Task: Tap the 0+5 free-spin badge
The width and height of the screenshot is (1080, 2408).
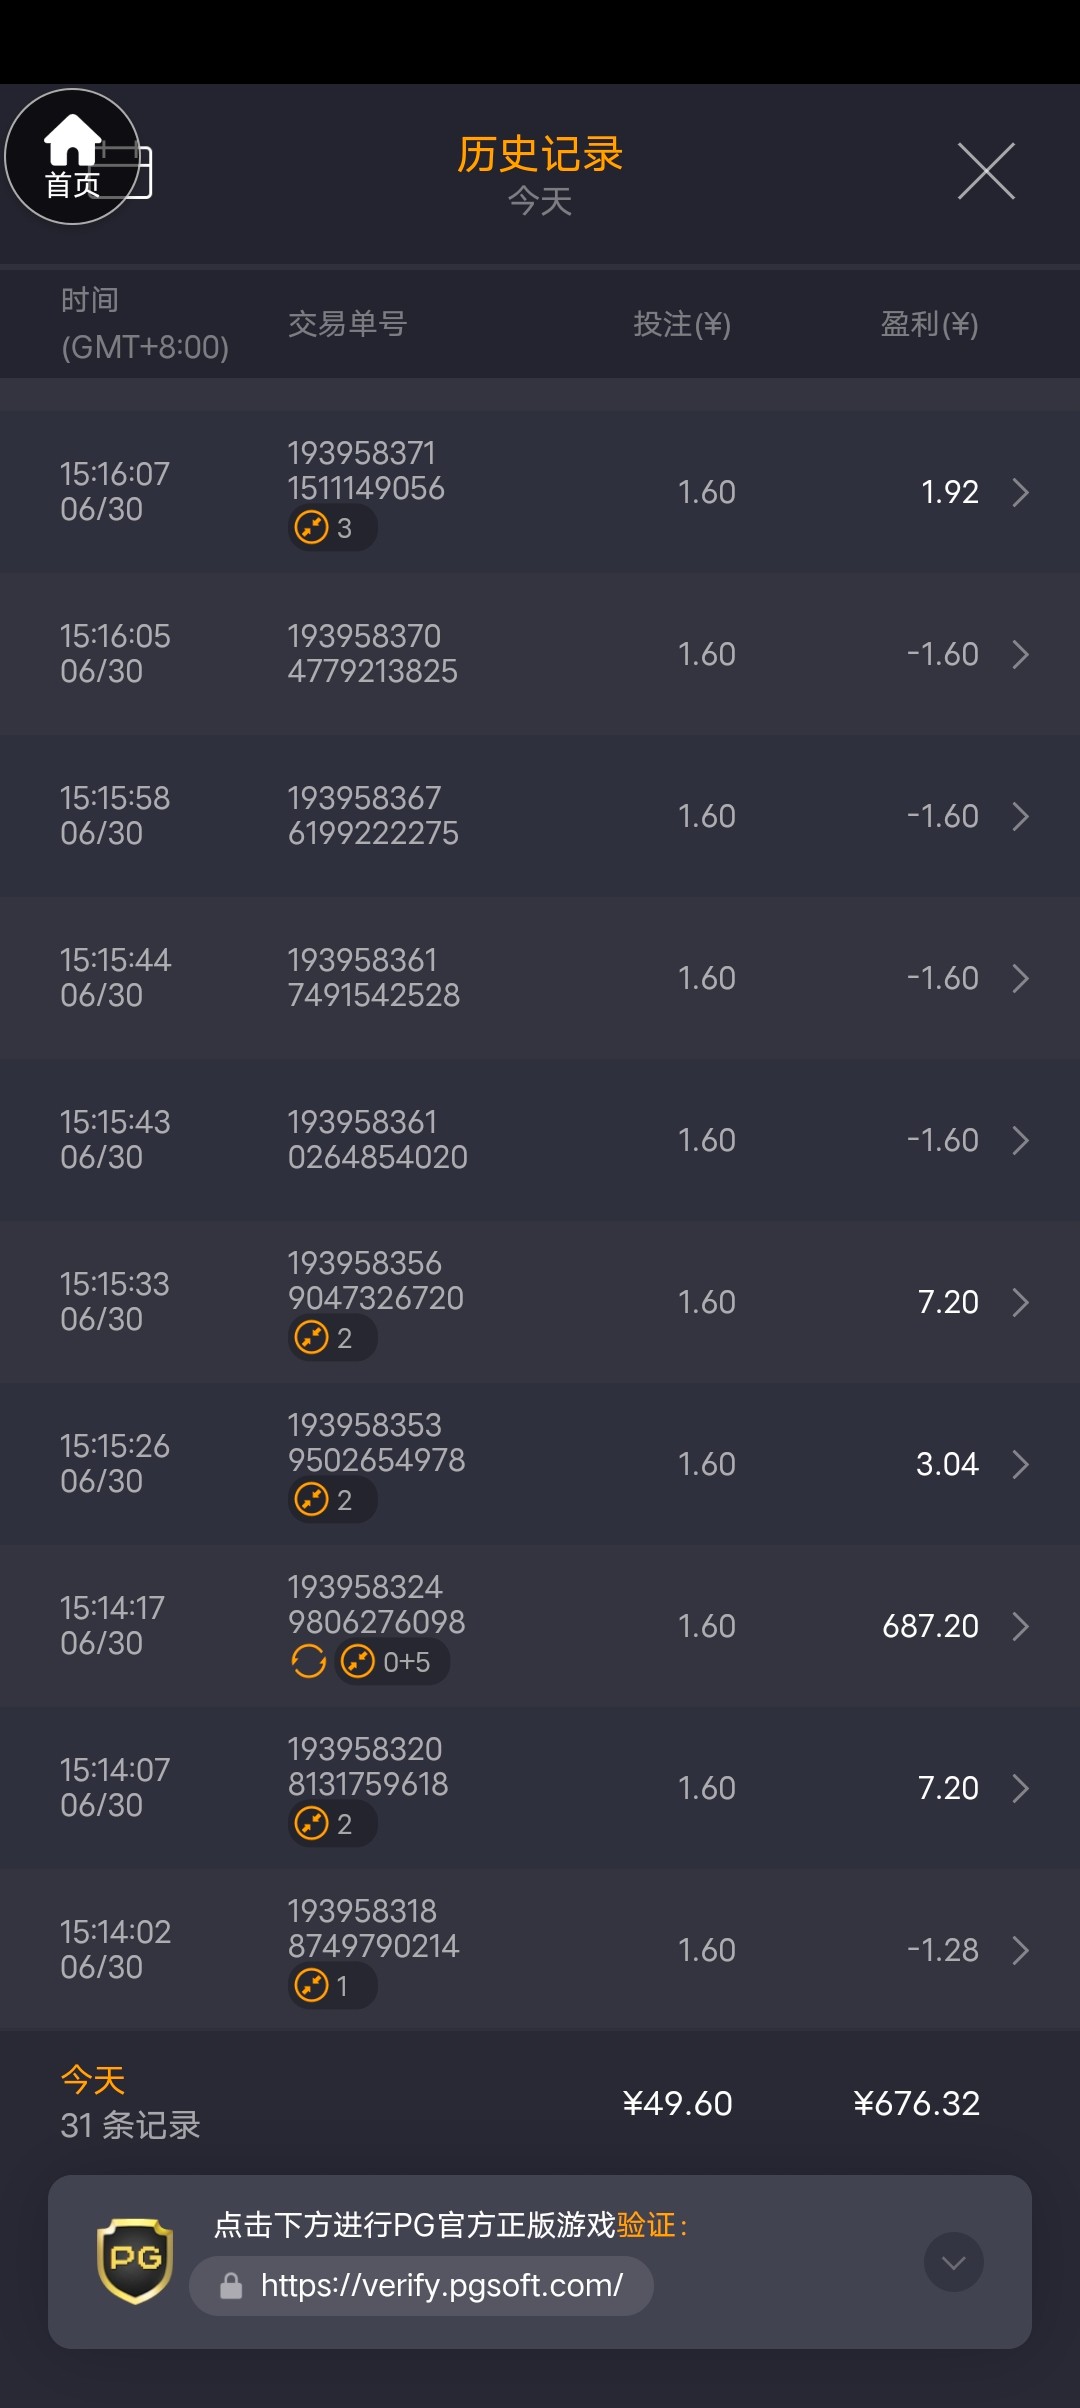Action: tap(392, 1661)
